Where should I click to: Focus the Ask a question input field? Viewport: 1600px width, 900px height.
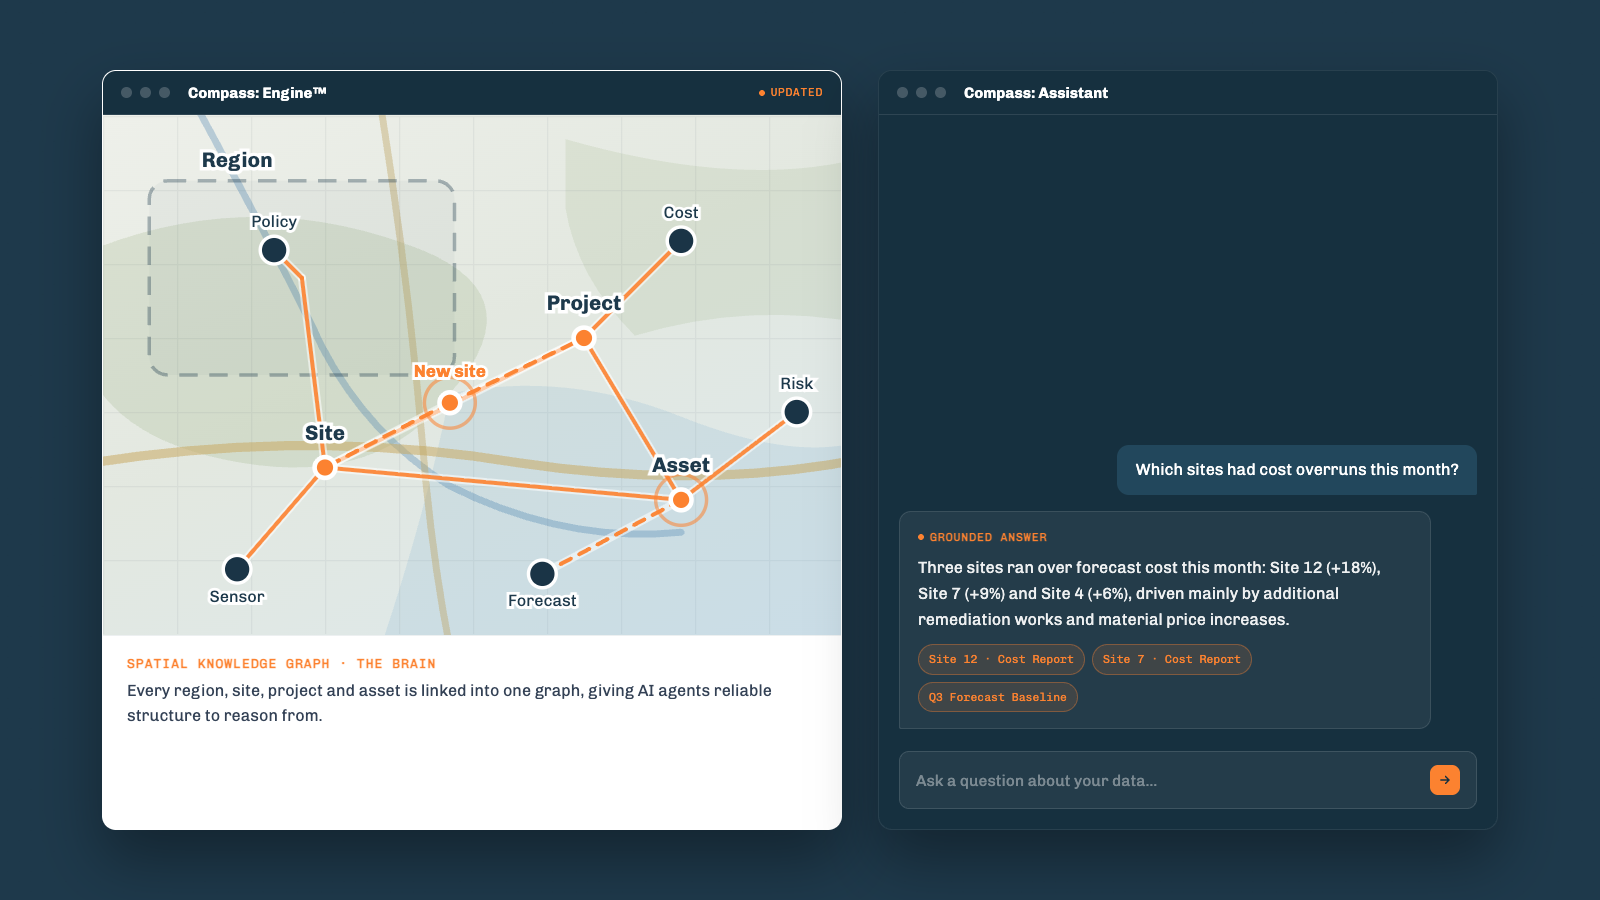point(1188,780)
